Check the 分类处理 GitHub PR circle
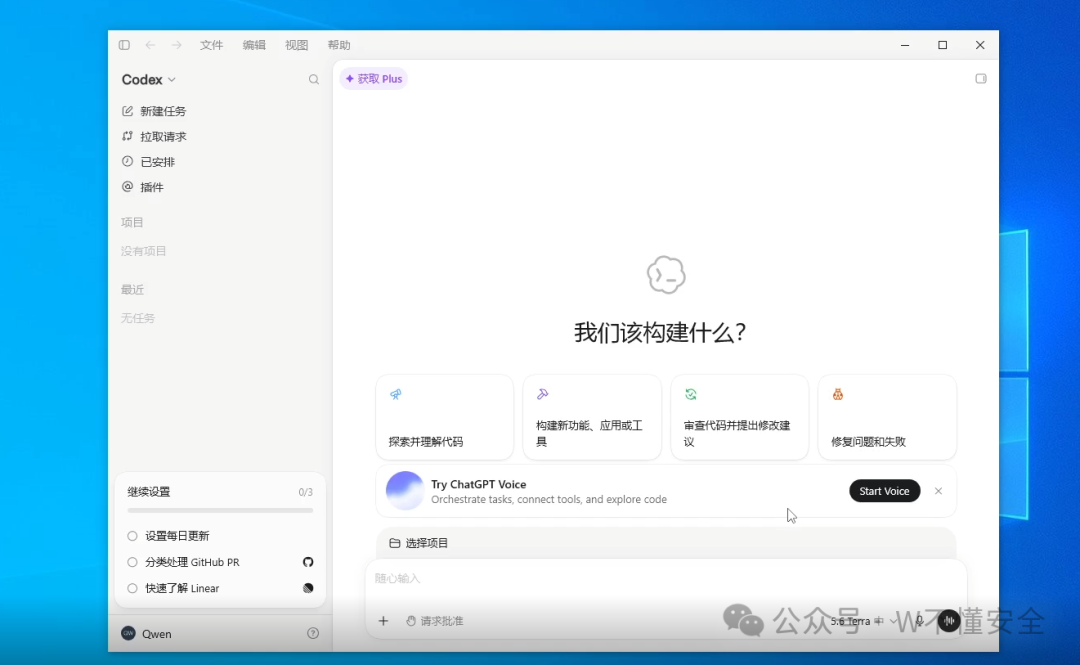 (x=132, y=562)
